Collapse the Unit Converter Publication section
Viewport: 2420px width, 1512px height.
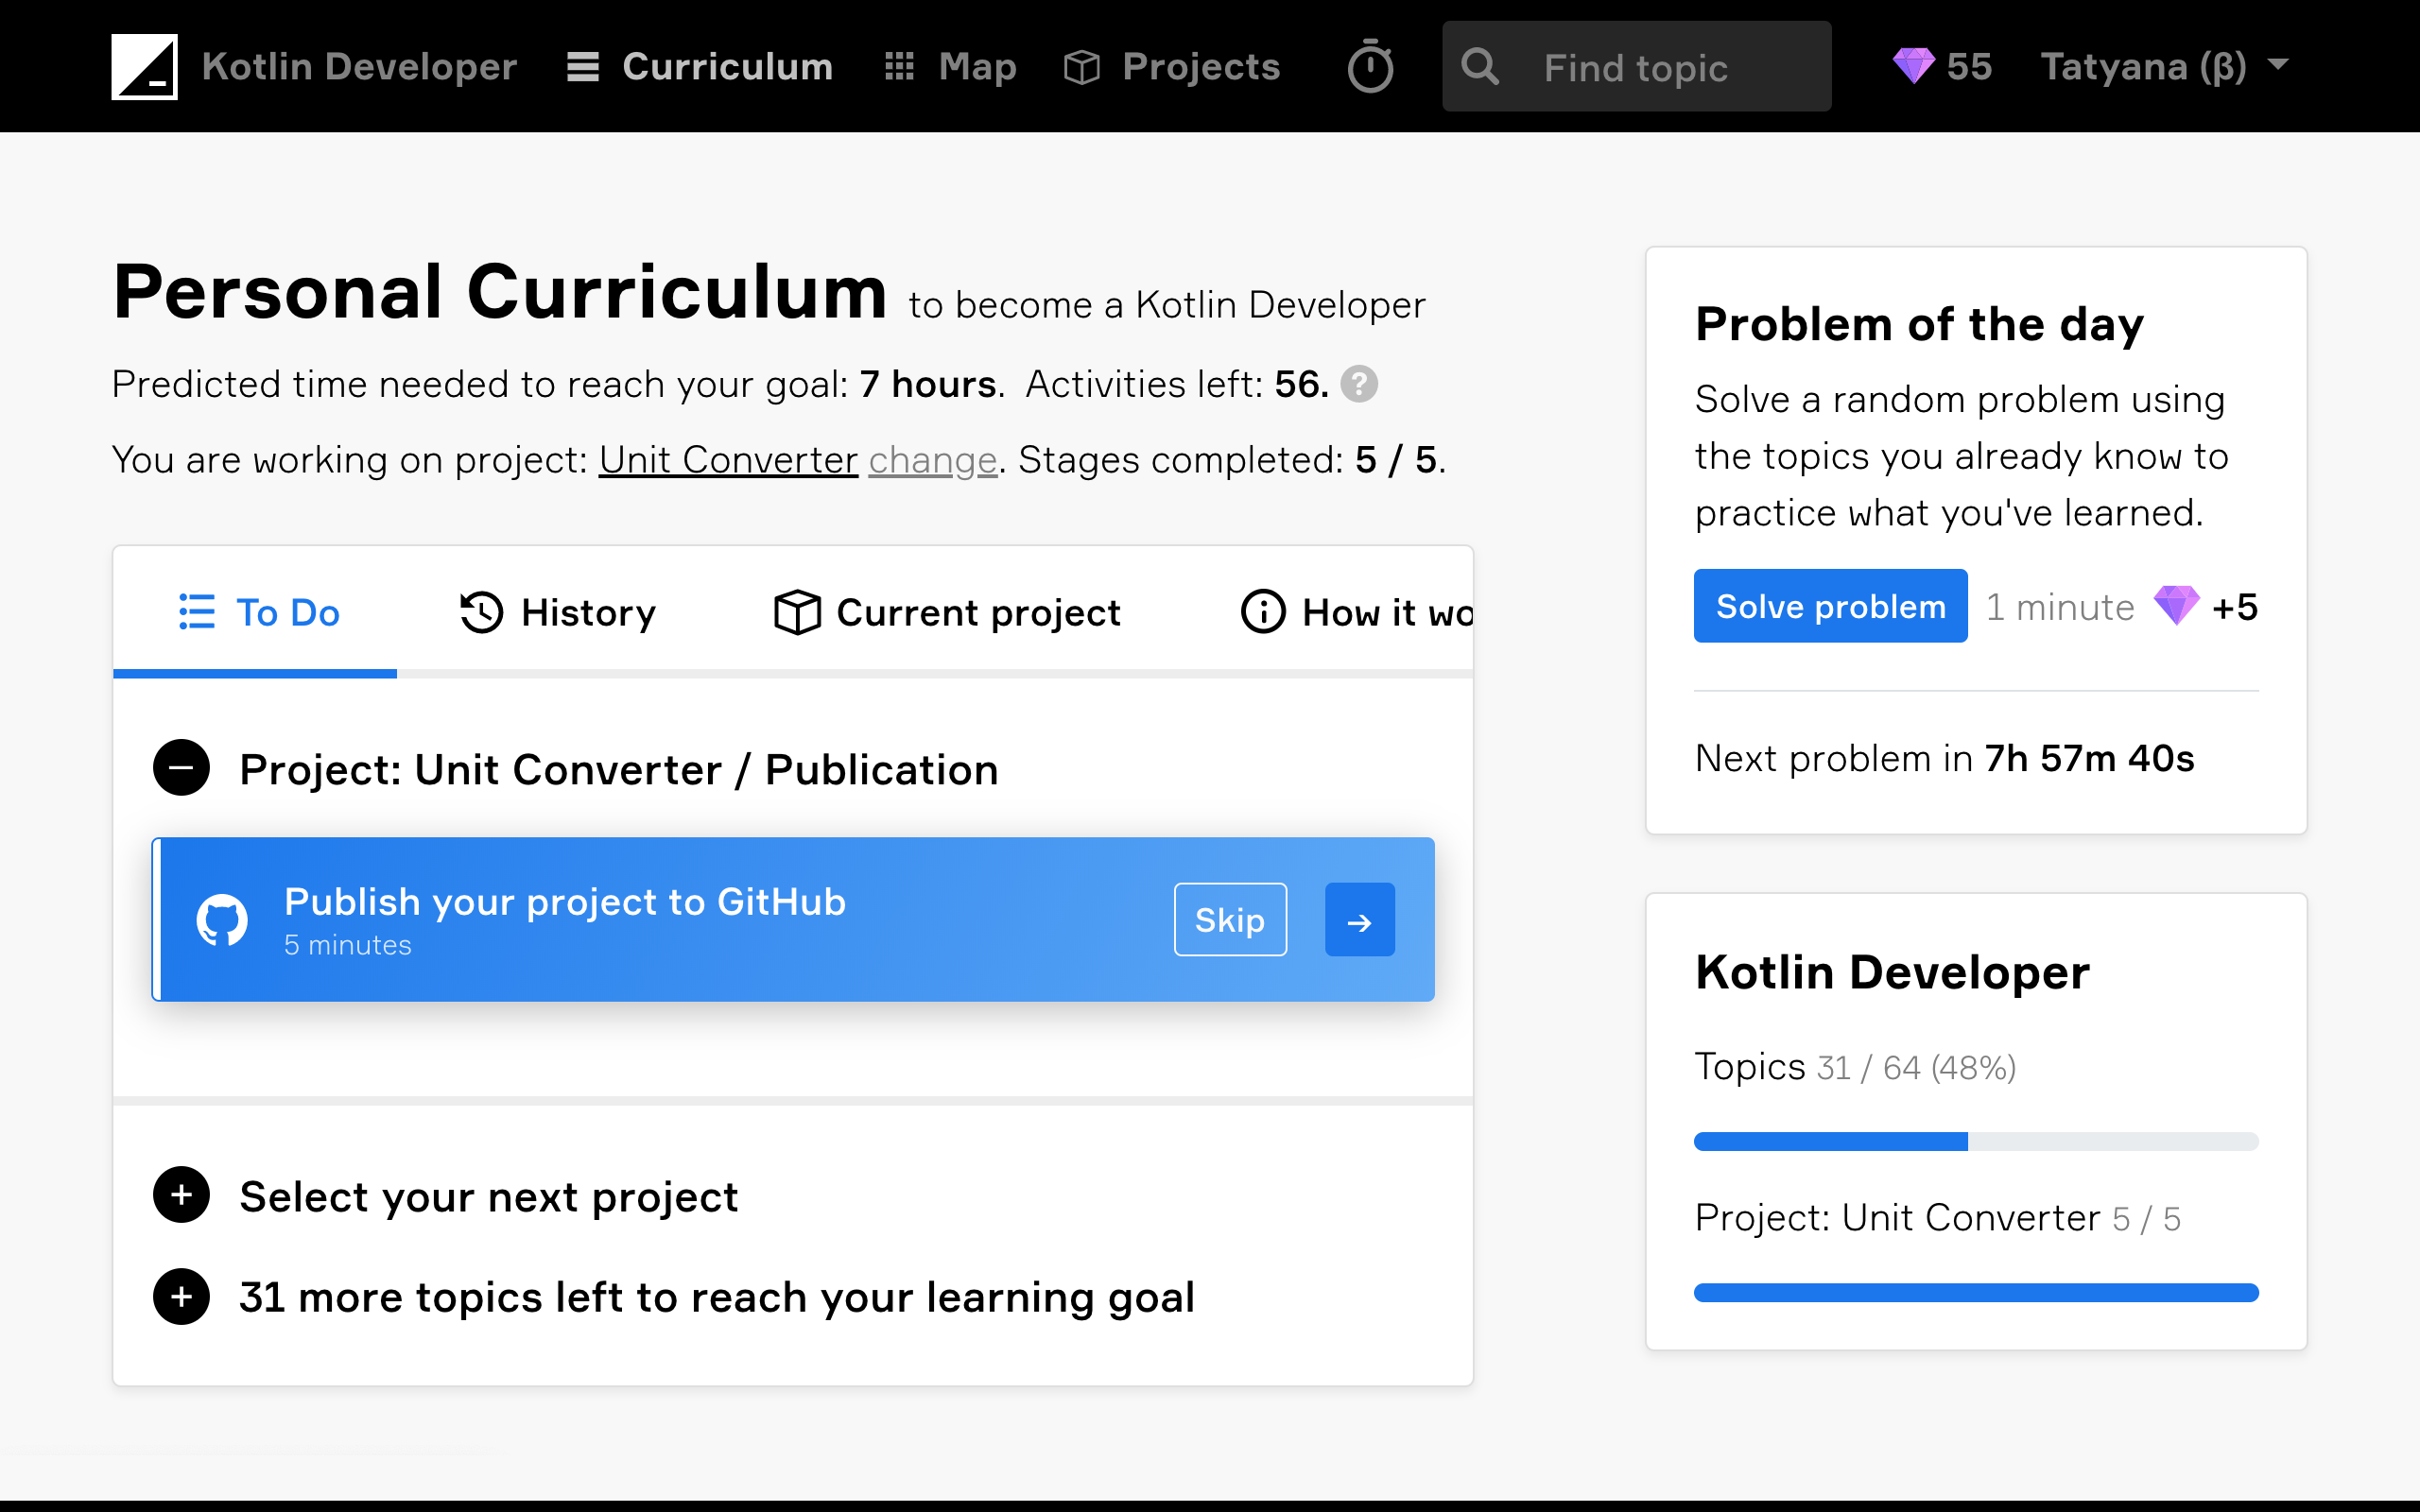(x=181, y=768)
